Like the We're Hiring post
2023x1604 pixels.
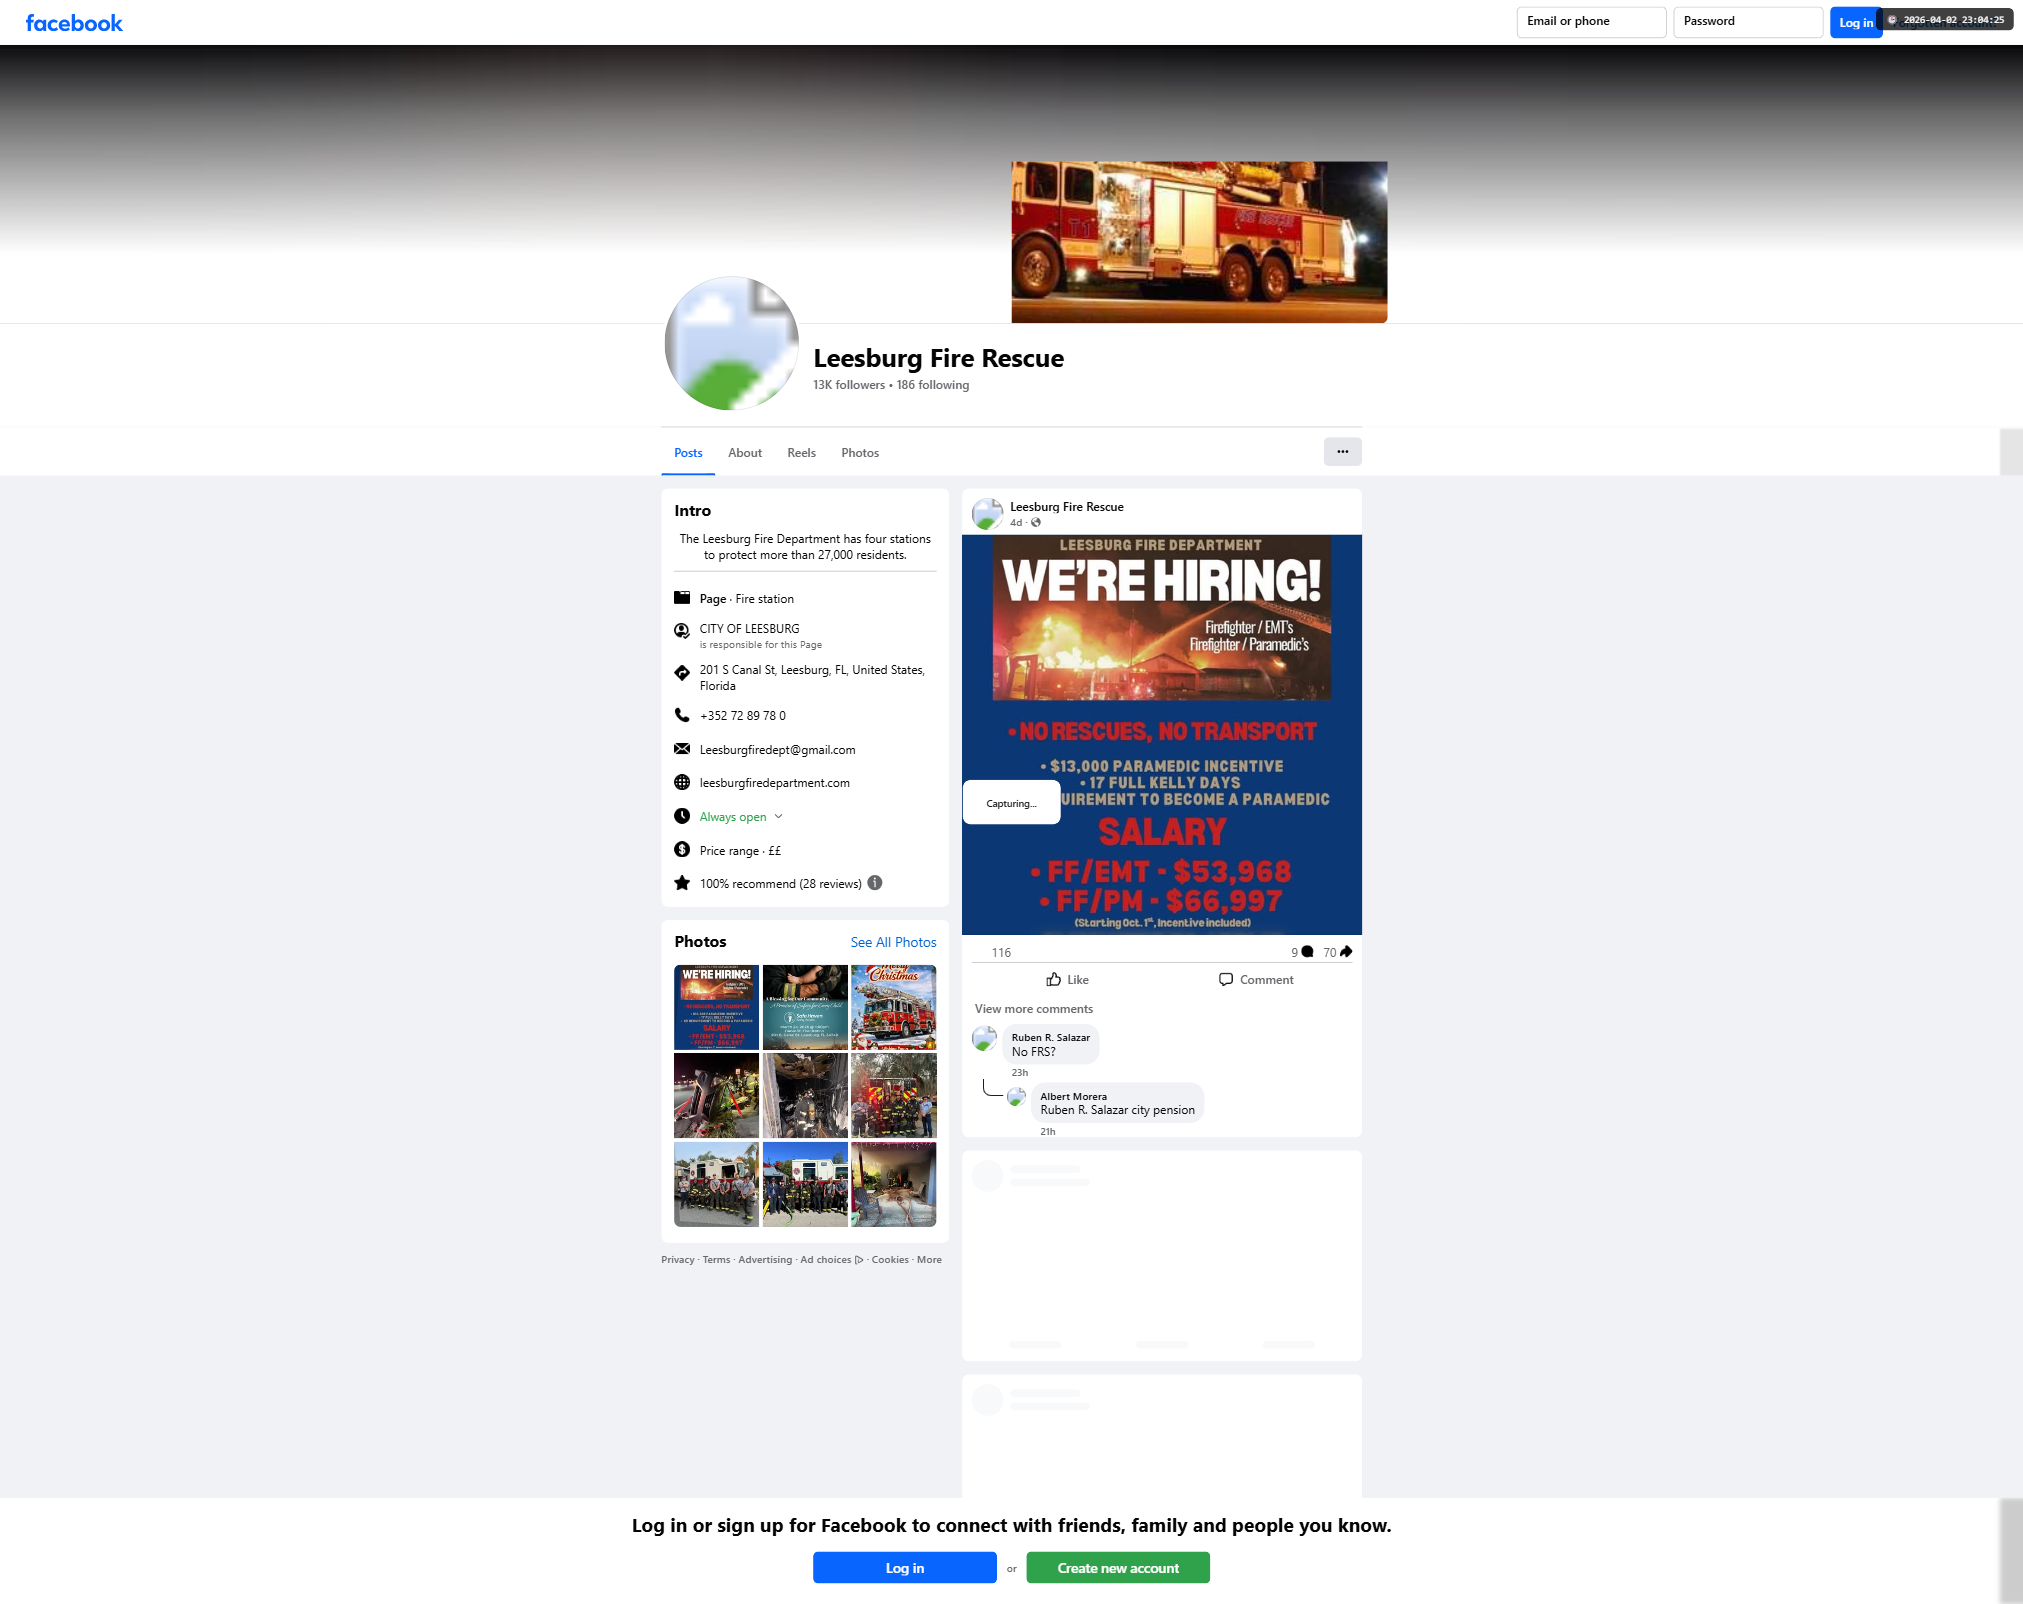(x=1067, y=980)
